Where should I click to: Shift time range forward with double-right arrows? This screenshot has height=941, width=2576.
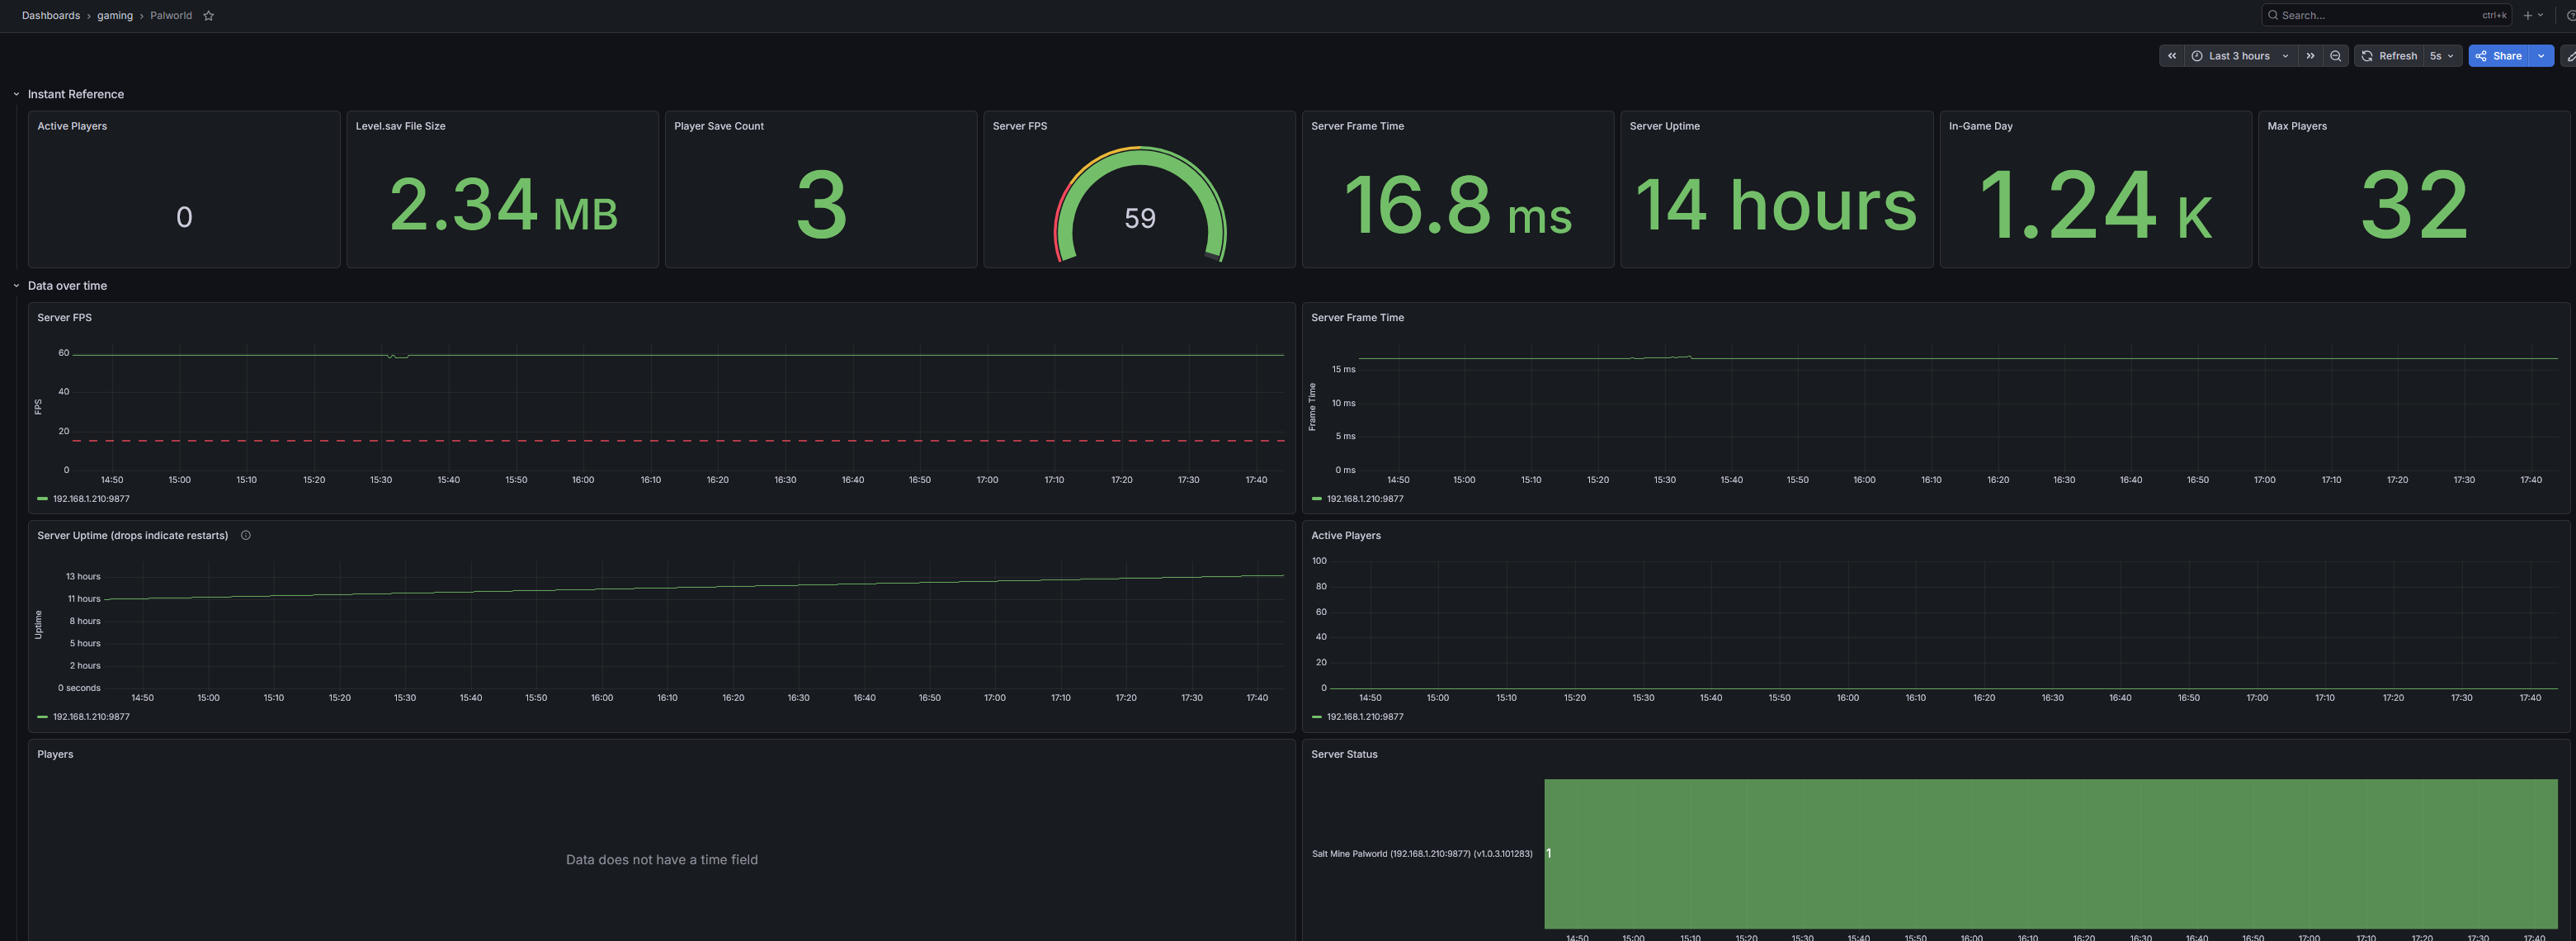(2310, 56)
